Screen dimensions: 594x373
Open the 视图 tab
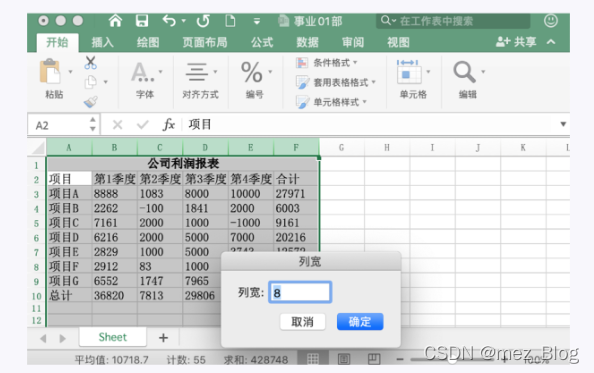pyautogui.click(x=398, y=42)
